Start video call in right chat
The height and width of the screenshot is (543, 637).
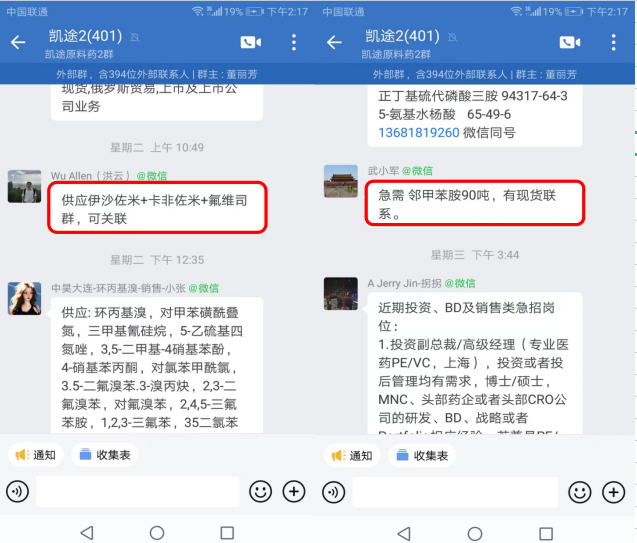[x=570, y=42]
